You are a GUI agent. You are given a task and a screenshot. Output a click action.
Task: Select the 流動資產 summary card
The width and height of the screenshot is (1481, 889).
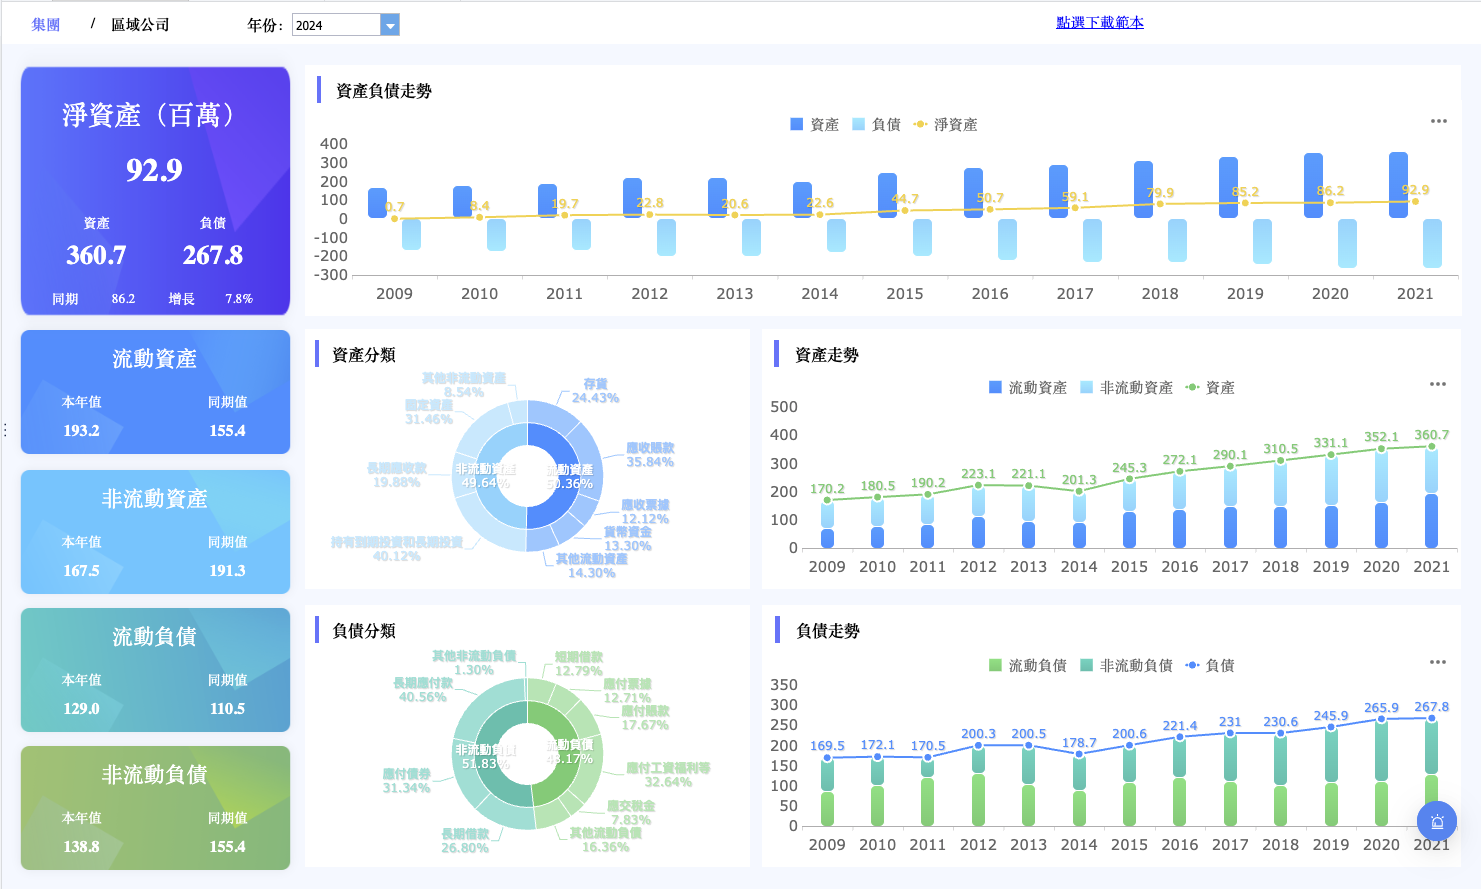coord(155,392)
